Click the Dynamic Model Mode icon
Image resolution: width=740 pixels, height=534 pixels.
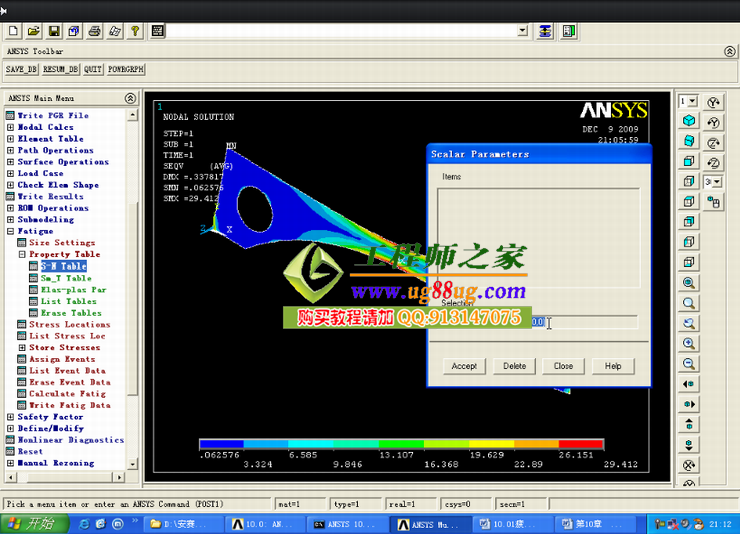[x=713, y=203]
